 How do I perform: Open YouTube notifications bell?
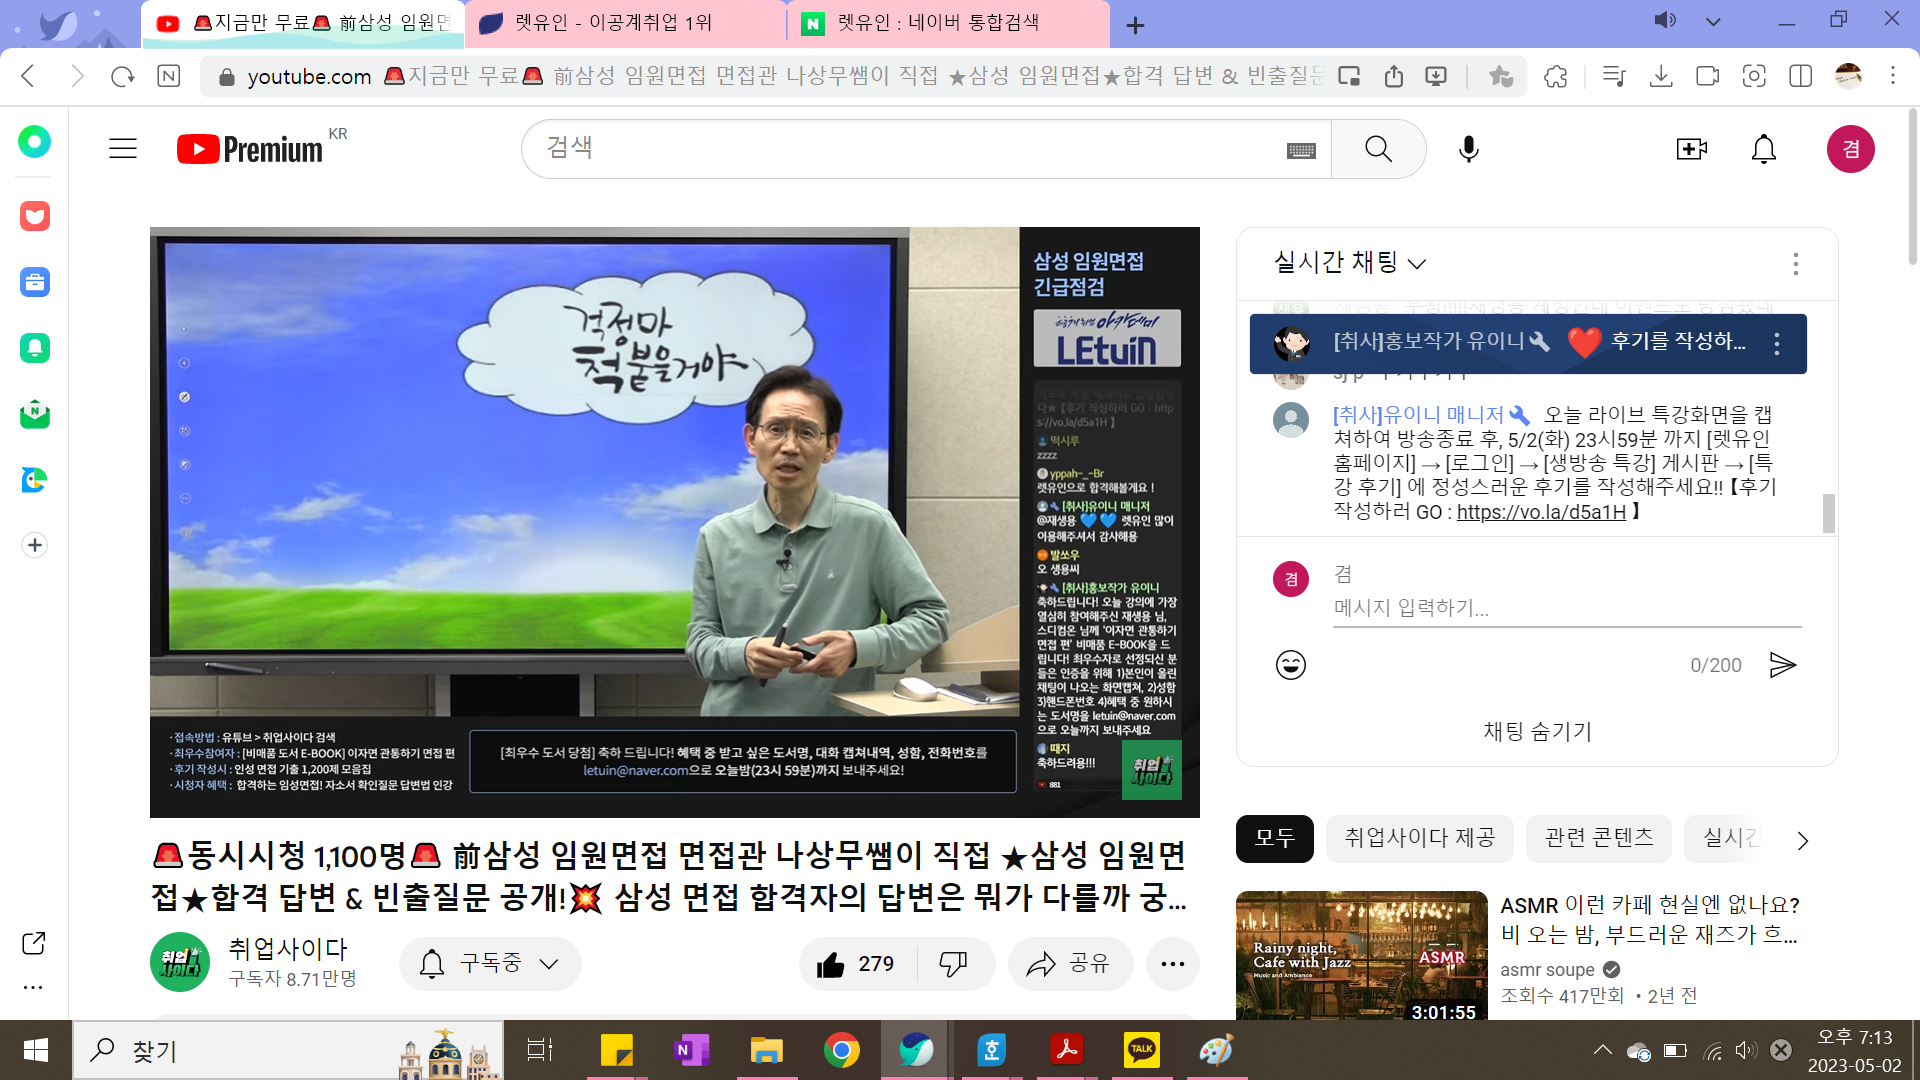click(x=1764, y=149)
